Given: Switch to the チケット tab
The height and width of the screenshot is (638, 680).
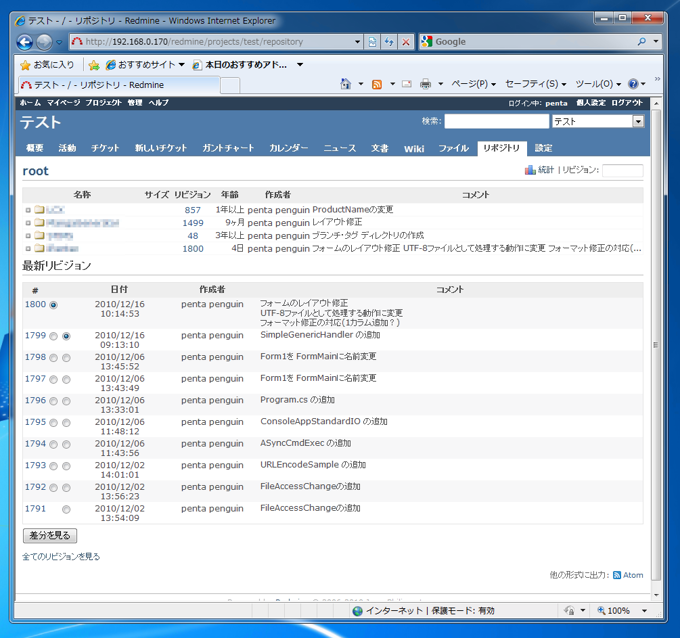Looking at the screenshot, I should [105, 148].
